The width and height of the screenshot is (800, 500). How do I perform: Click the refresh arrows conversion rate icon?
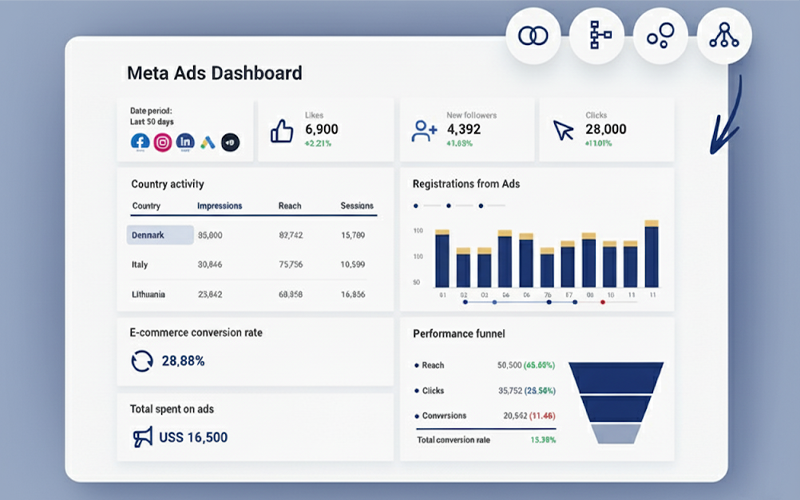coord(142,361)
